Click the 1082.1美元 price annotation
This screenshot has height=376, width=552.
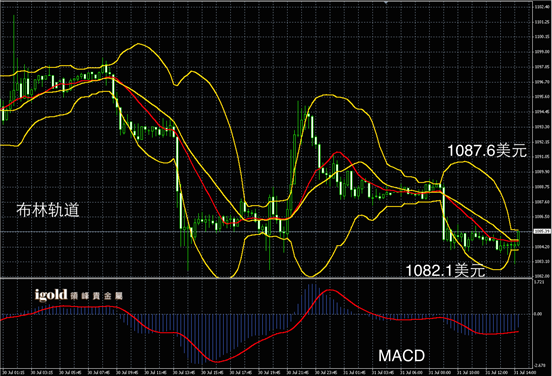click(x=446, y=270)
